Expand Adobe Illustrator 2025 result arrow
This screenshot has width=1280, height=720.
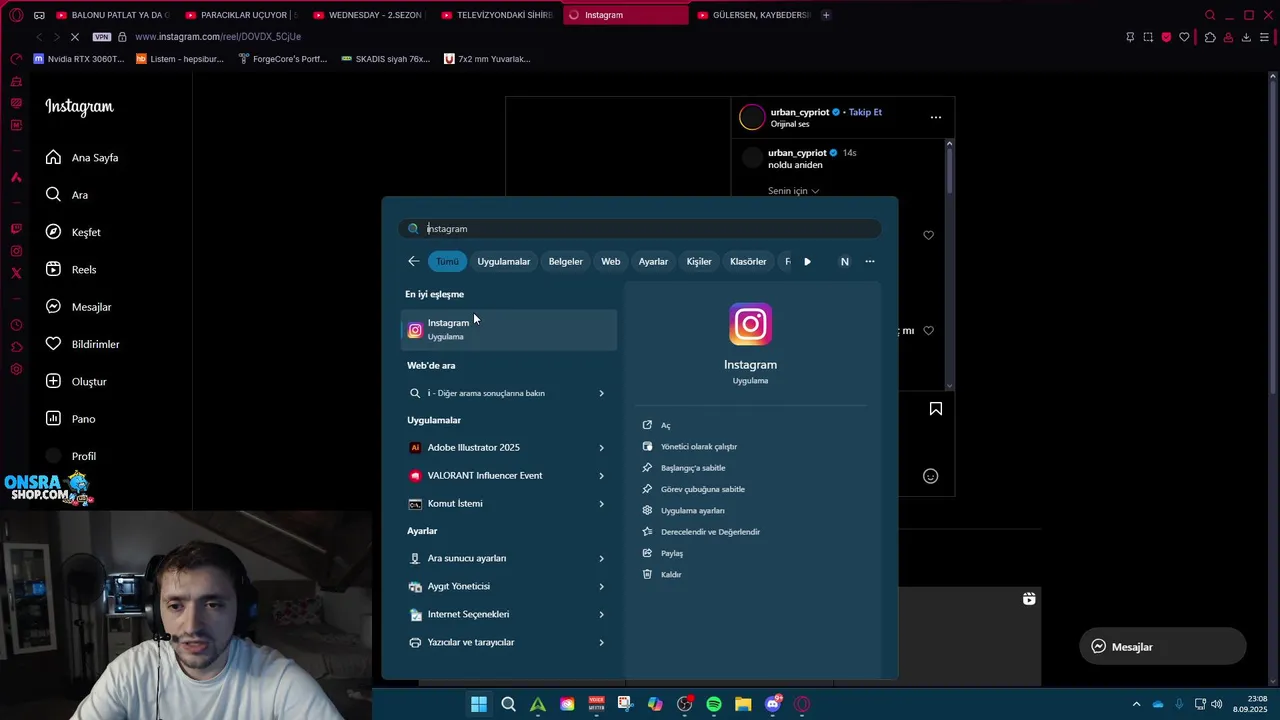(x=602, y=448)
